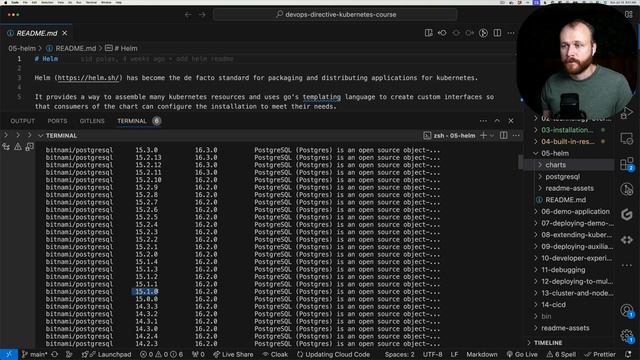
Task: Click highlighted 15.1.0 version in terminal
Action: [x=146, y=291]
